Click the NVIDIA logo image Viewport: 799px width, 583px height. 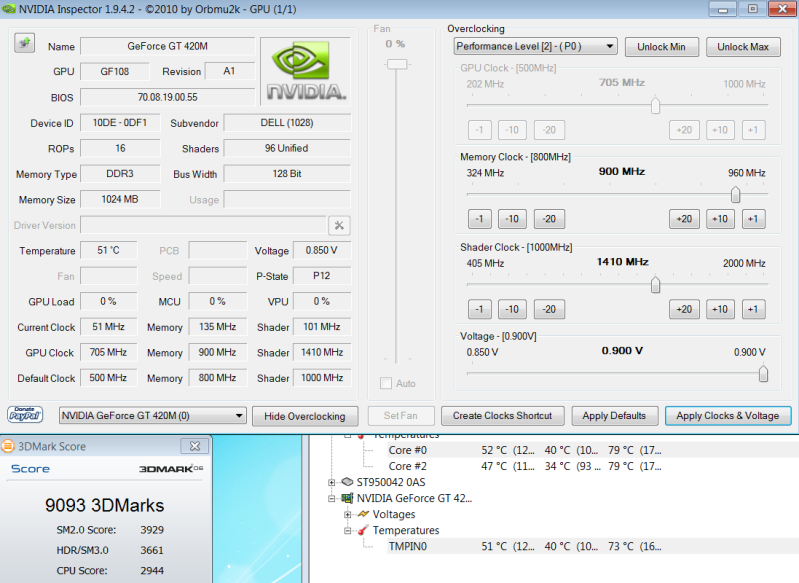point(306,71)
